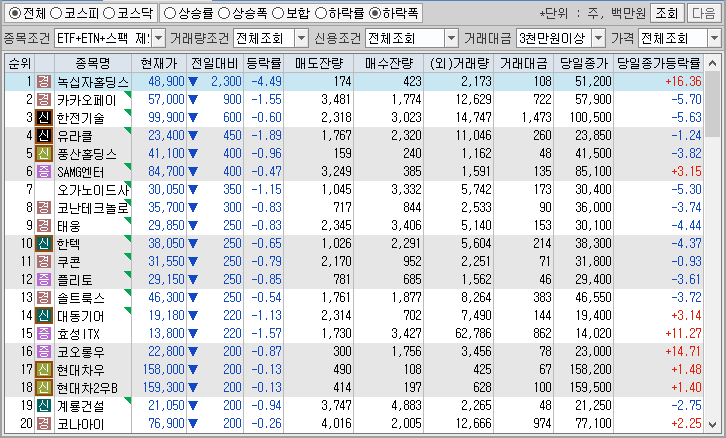Click the green corner marker on 계룡건설
Screen dimensions: 726x438
point(128,400)
